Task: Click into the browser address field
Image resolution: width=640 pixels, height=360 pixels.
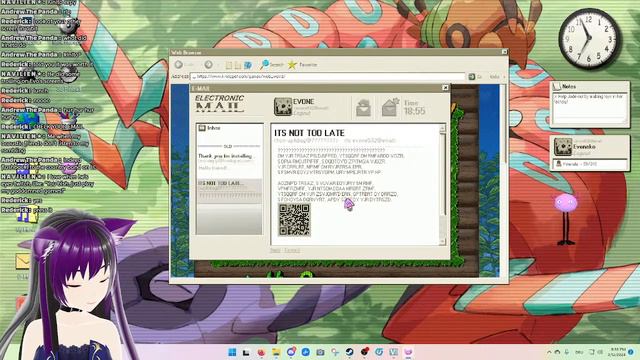Action: click(x=327, y=76)
